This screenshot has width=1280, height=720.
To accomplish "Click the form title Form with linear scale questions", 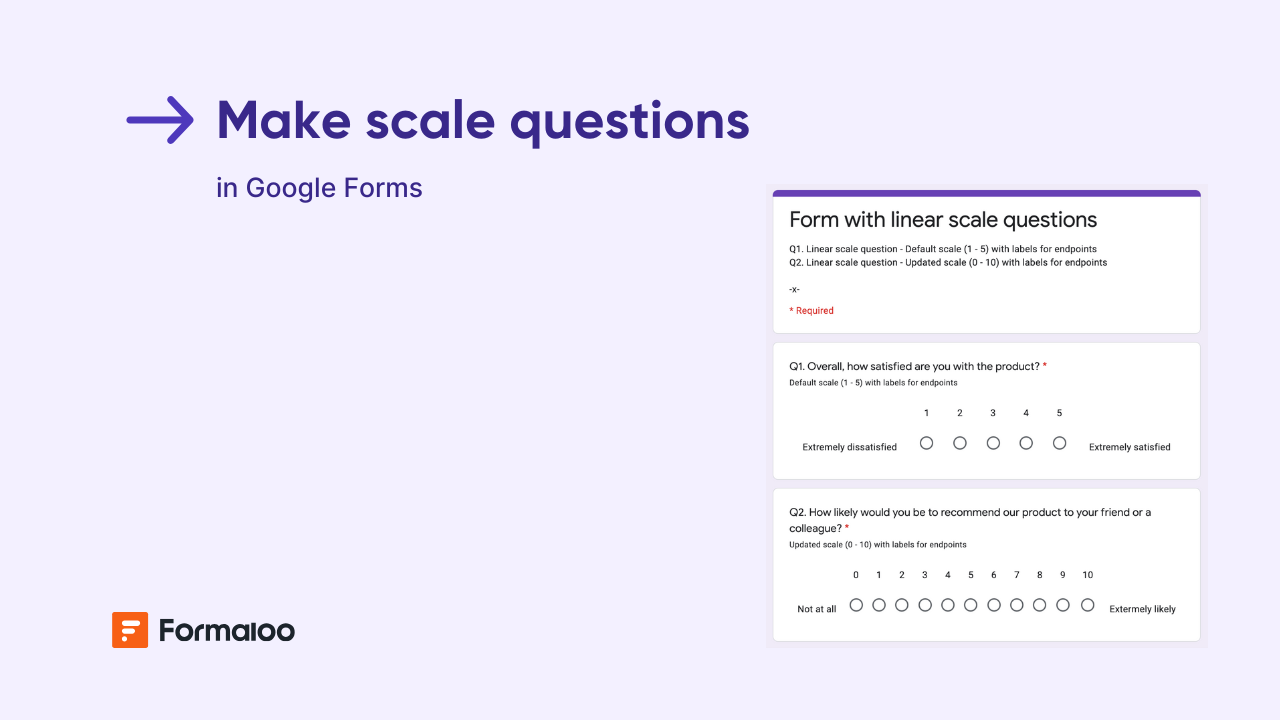I will click(x=943, y=219).
